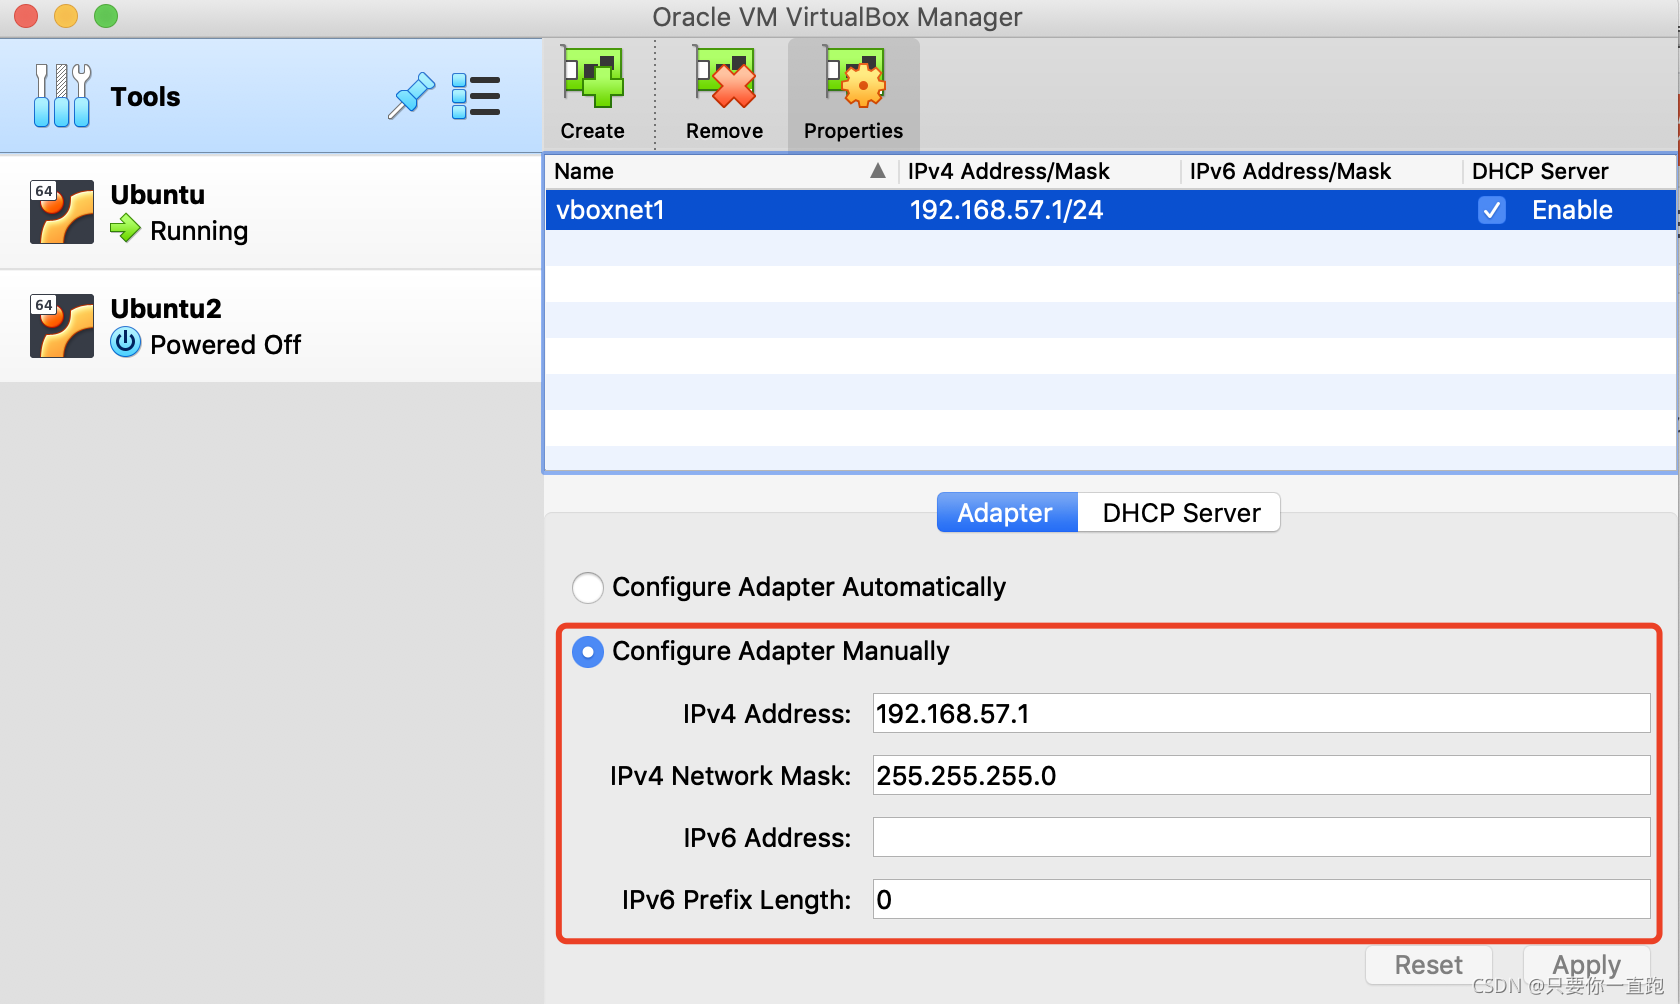Click the Remove network icon
The width and height of the screenshot is (1680, 1004).
pos(724,77)
